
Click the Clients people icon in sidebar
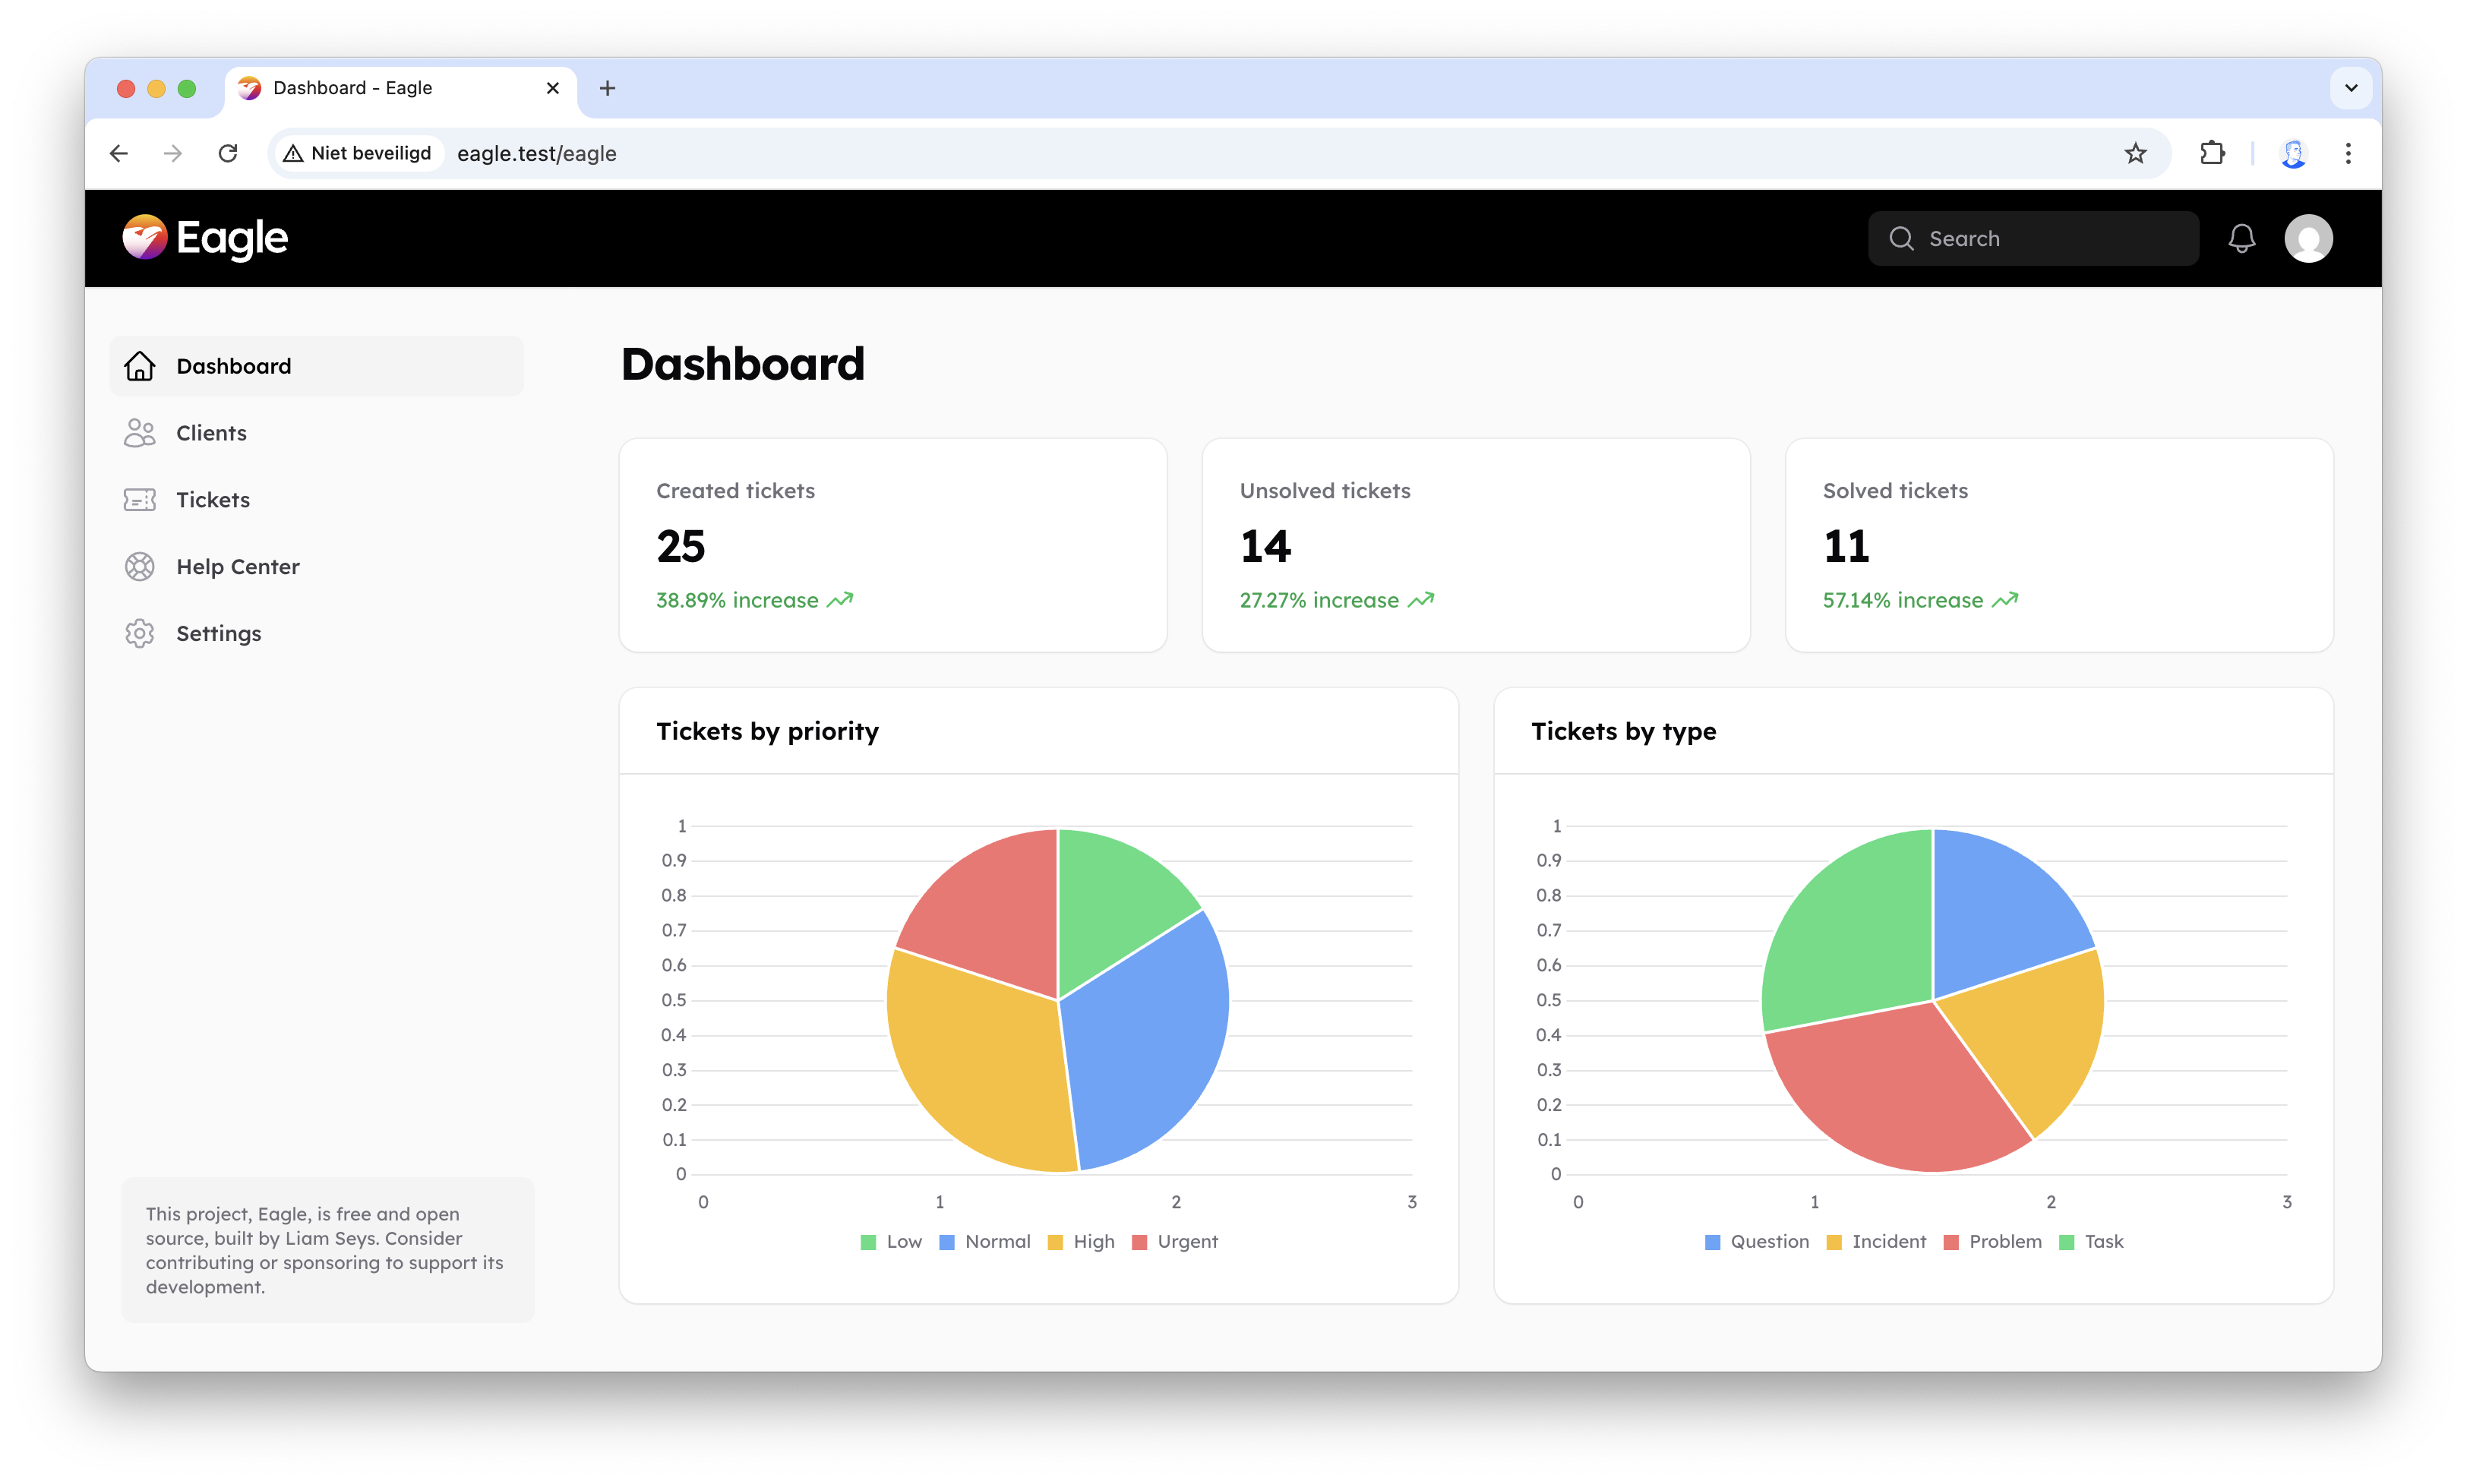click(139, 433)
